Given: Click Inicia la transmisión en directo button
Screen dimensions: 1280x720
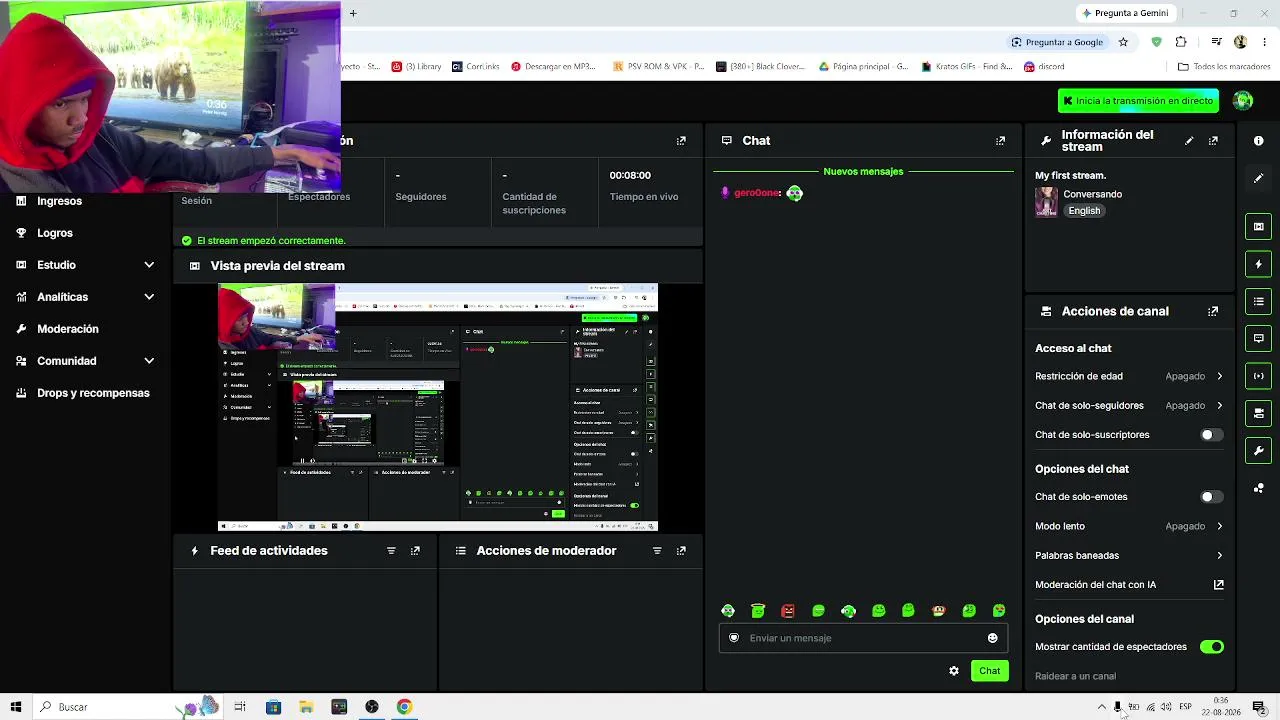Looking at the screenshot, I should coord(1138,101).
